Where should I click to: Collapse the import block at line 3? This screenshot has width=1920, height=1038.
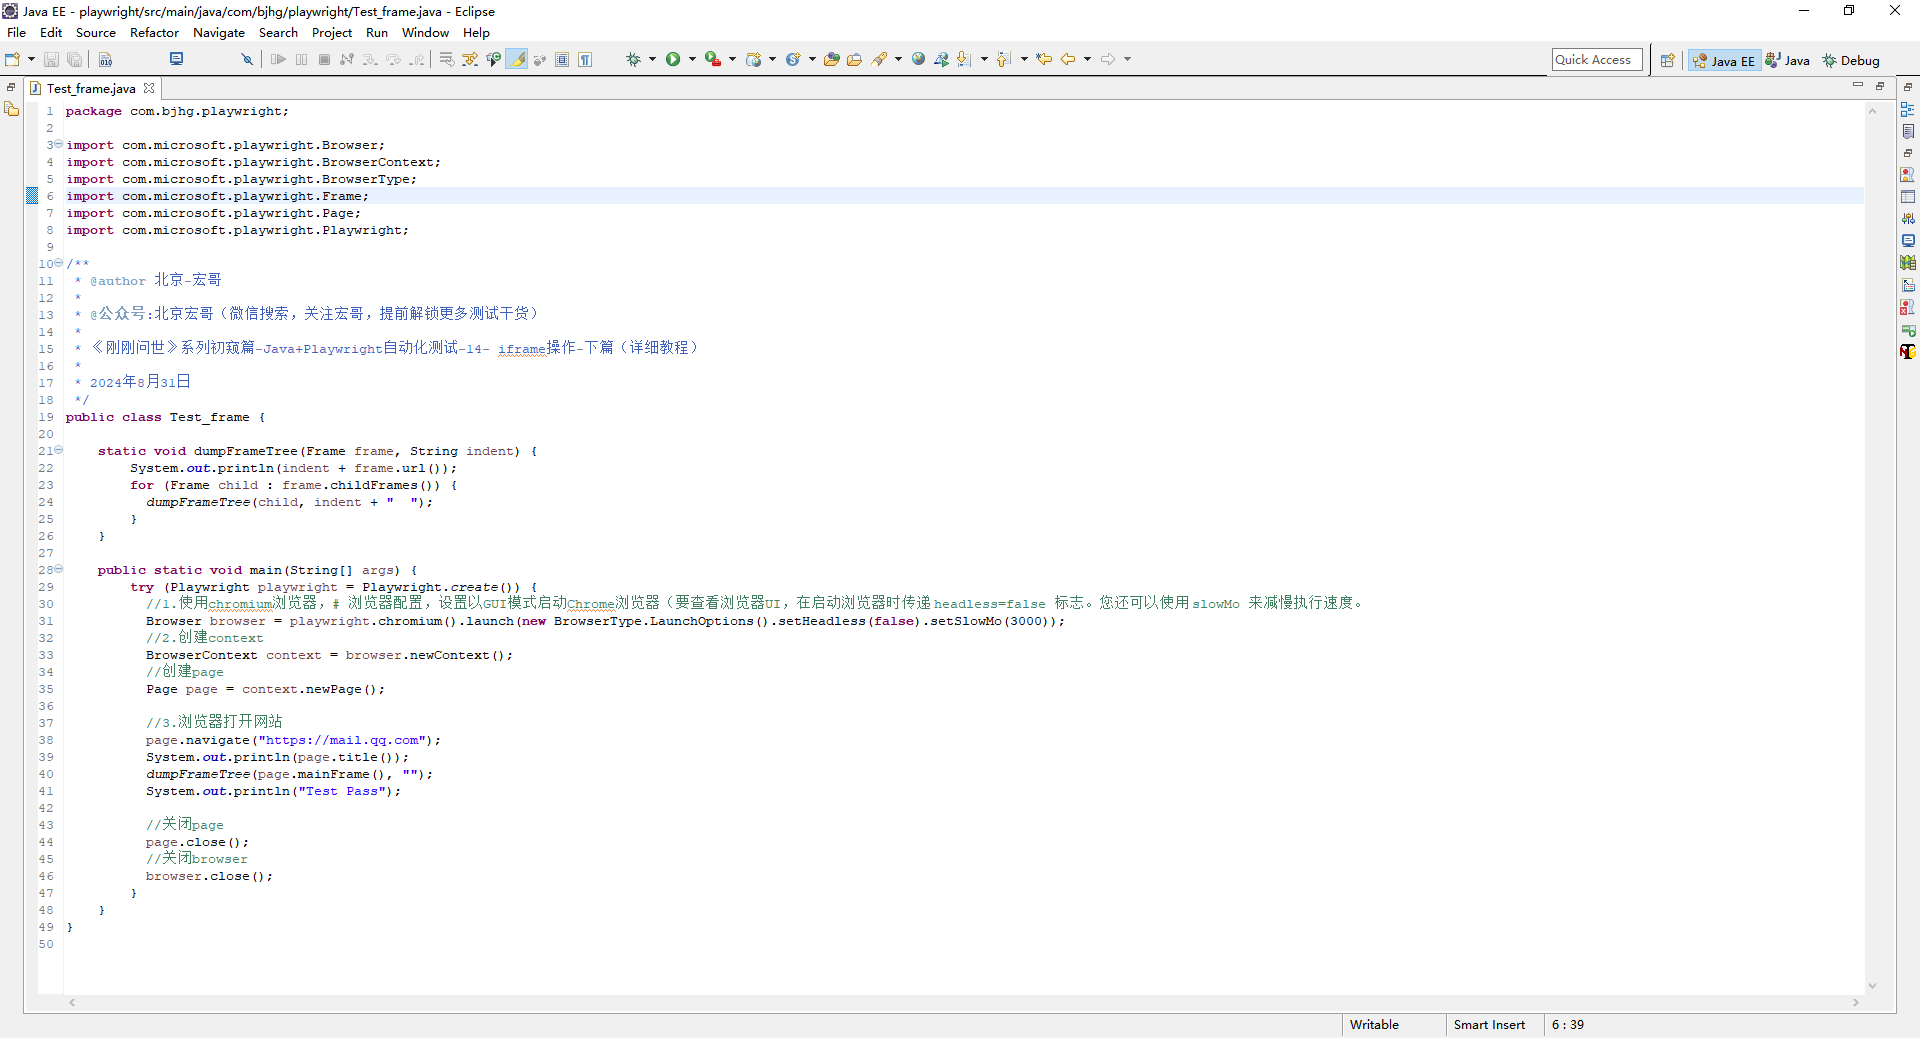point(58,145)
